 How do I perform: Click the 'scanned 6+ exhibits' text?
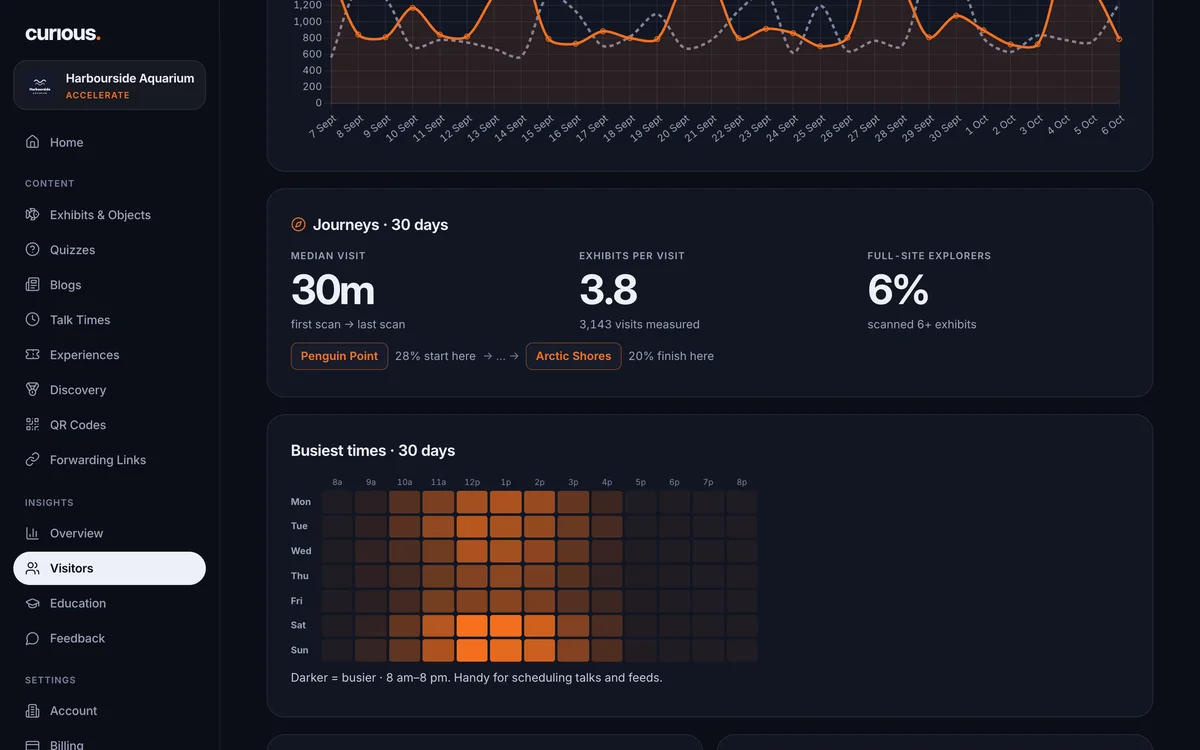(x=922, y=324)
